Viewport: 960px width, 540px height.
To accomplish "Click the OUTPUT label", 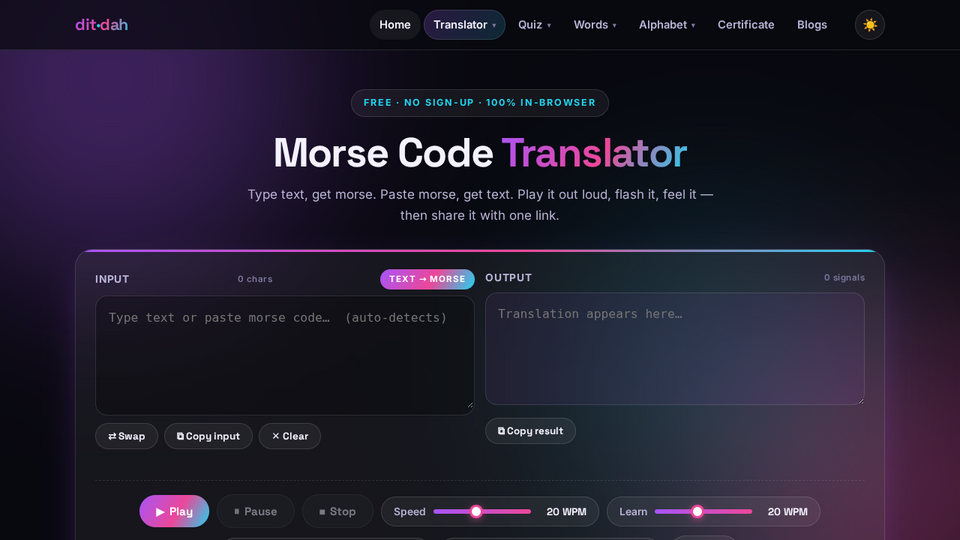I will pyautogui.click(x=508, y=278).
